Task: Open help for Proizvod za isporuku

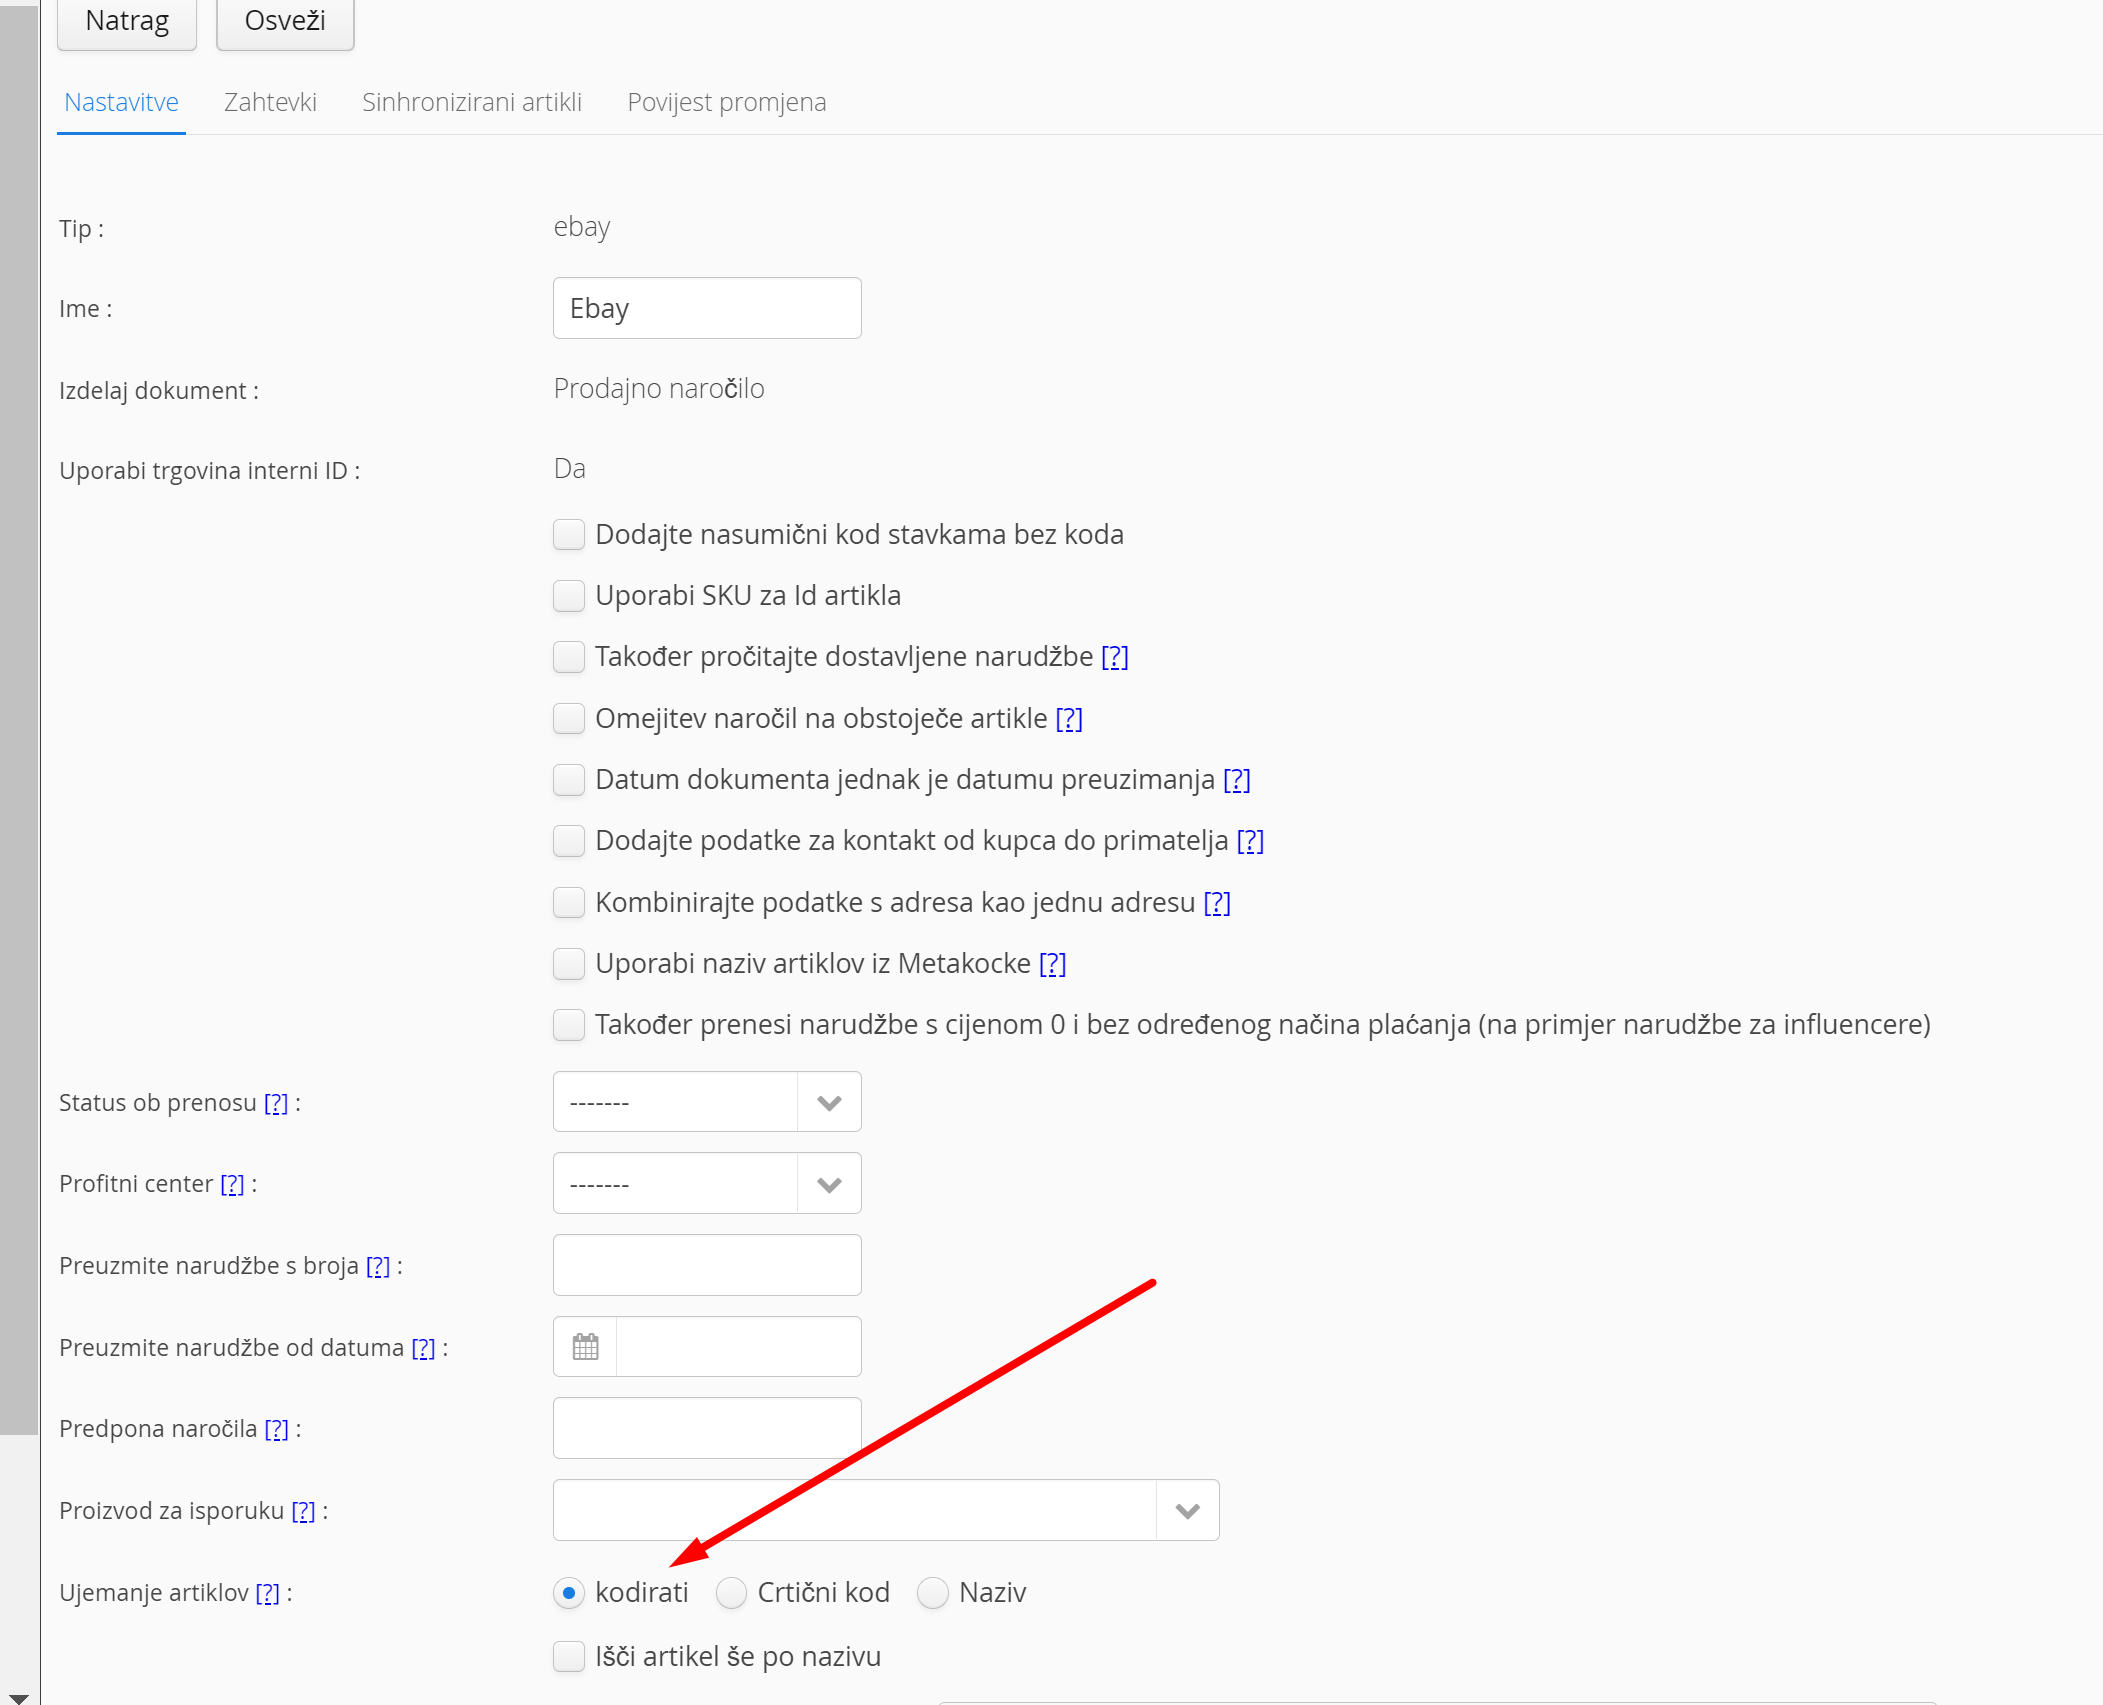Action: point(303,1511)
